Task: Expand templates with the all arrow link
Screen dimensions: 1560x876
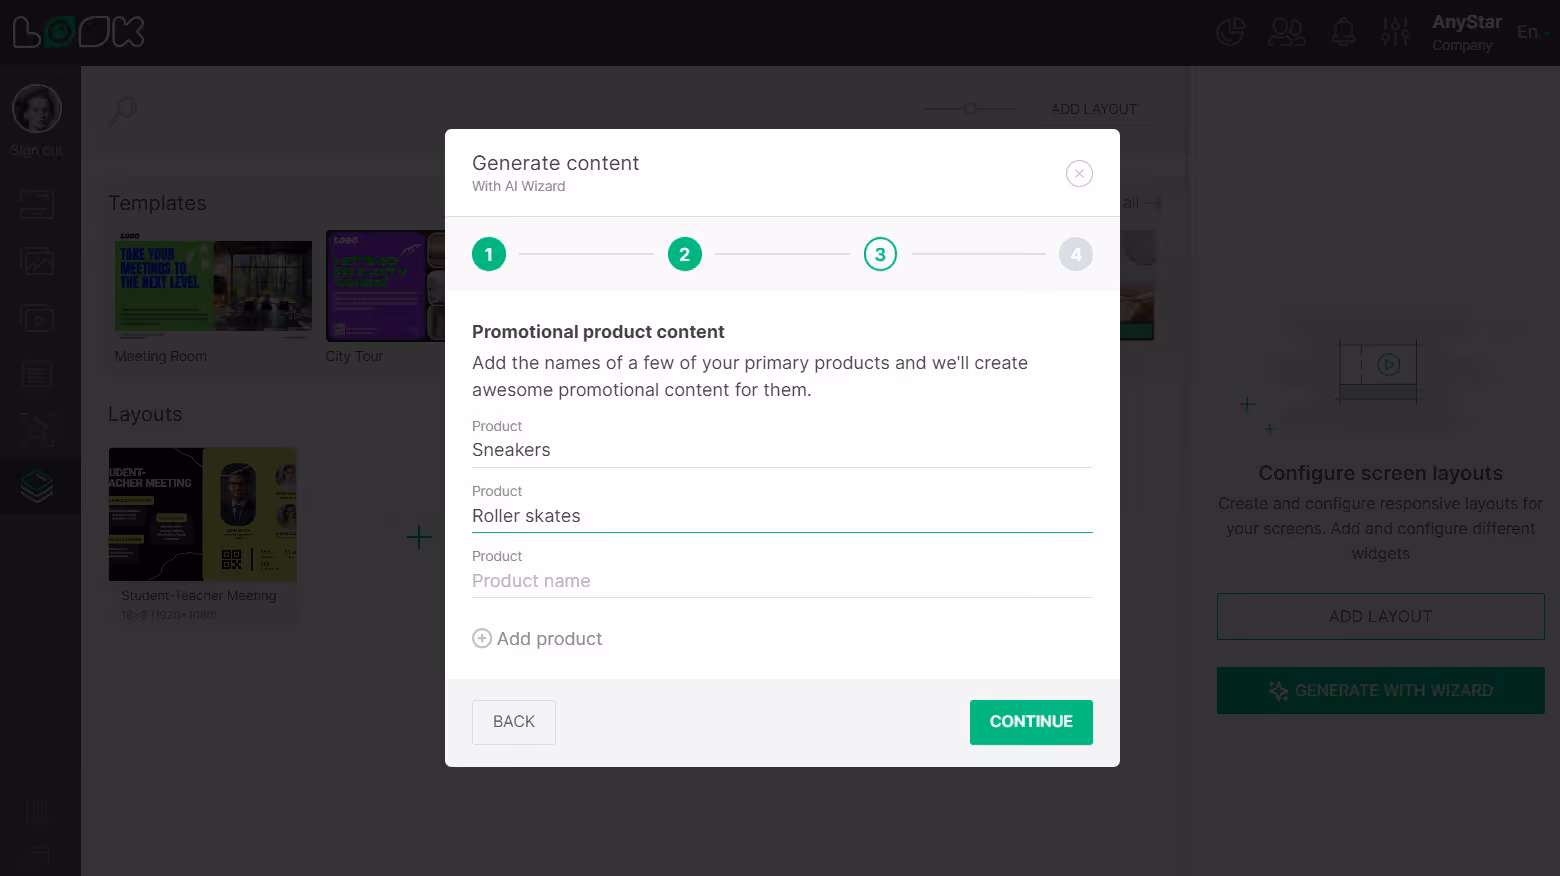Action: [1140, 202]
